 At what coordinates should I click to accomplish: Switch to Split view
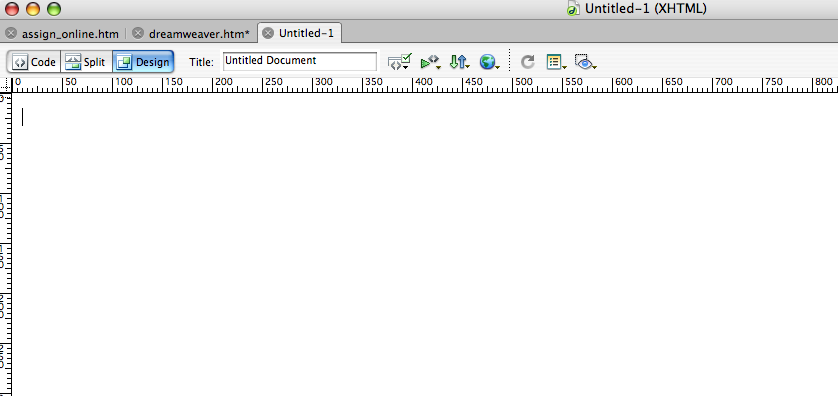coord(86,62)
